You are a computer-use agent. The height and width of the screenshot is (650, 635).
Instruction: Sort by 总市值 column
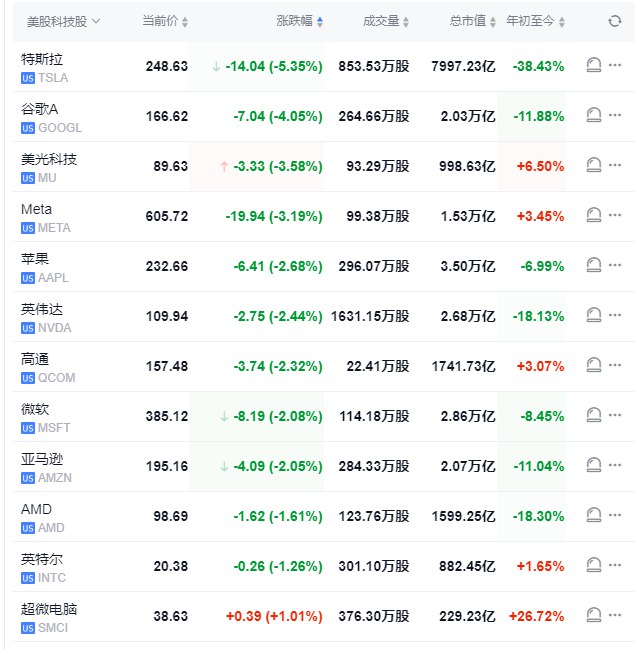[x=473, y=21]
